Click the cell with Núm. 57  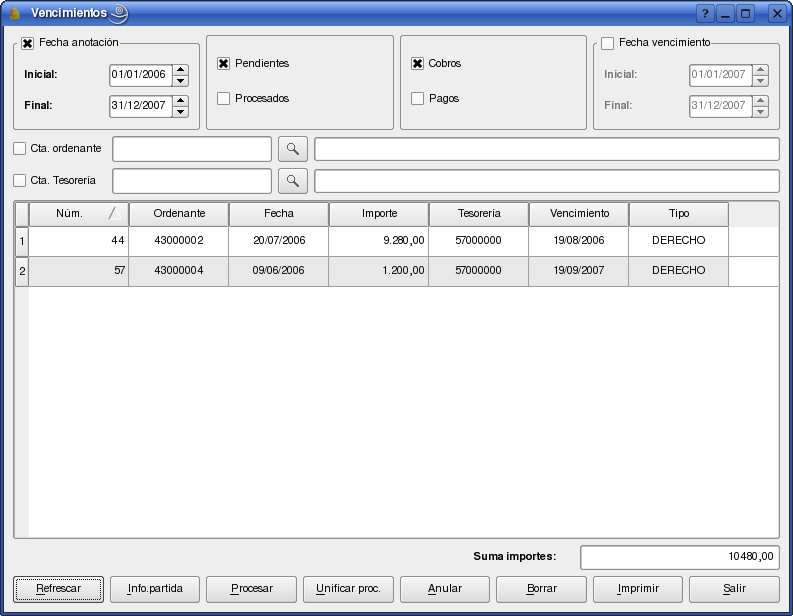click(x=78, y=271)
